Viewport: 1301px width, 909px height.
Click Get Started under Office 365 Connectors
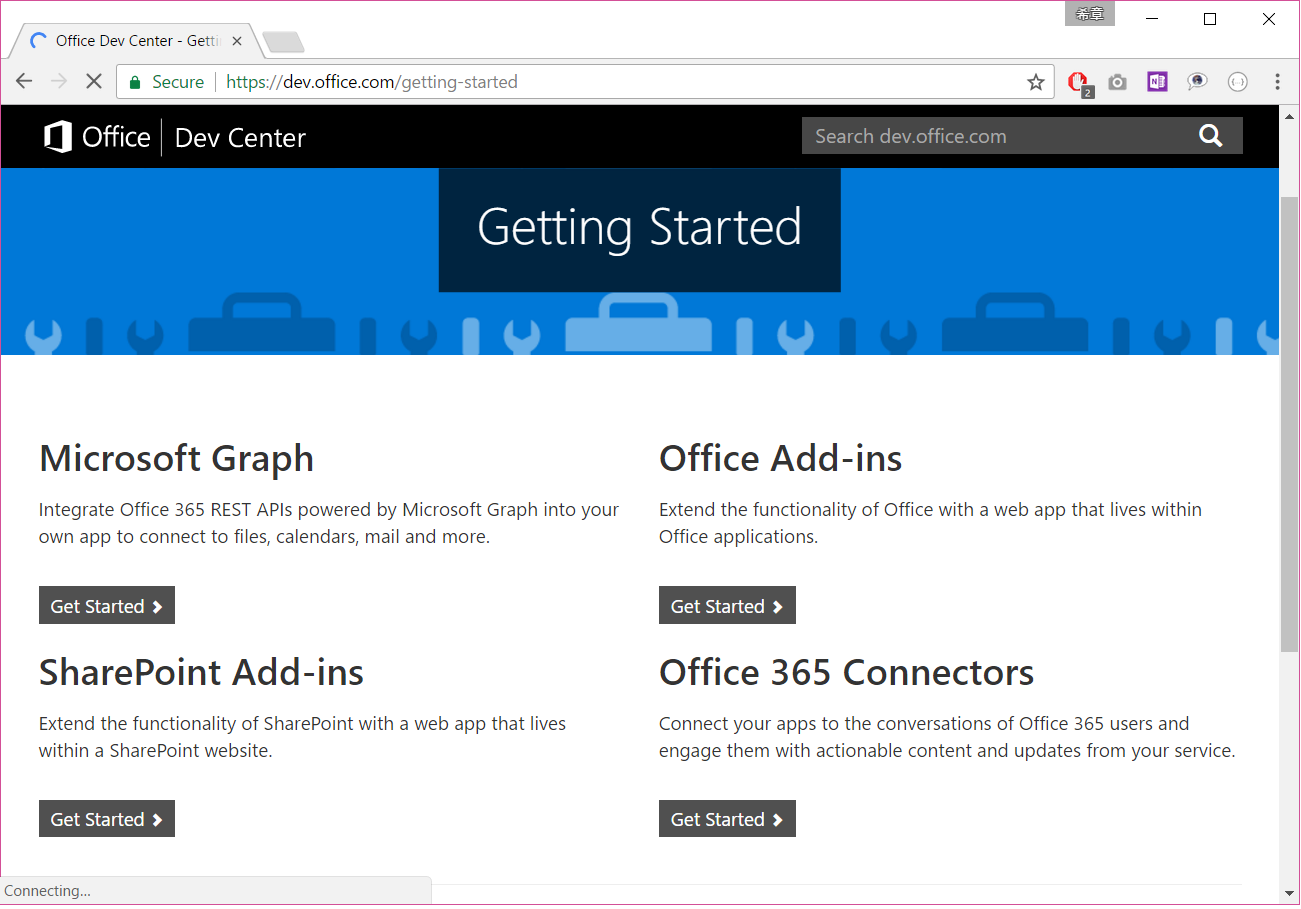(727, 818)
